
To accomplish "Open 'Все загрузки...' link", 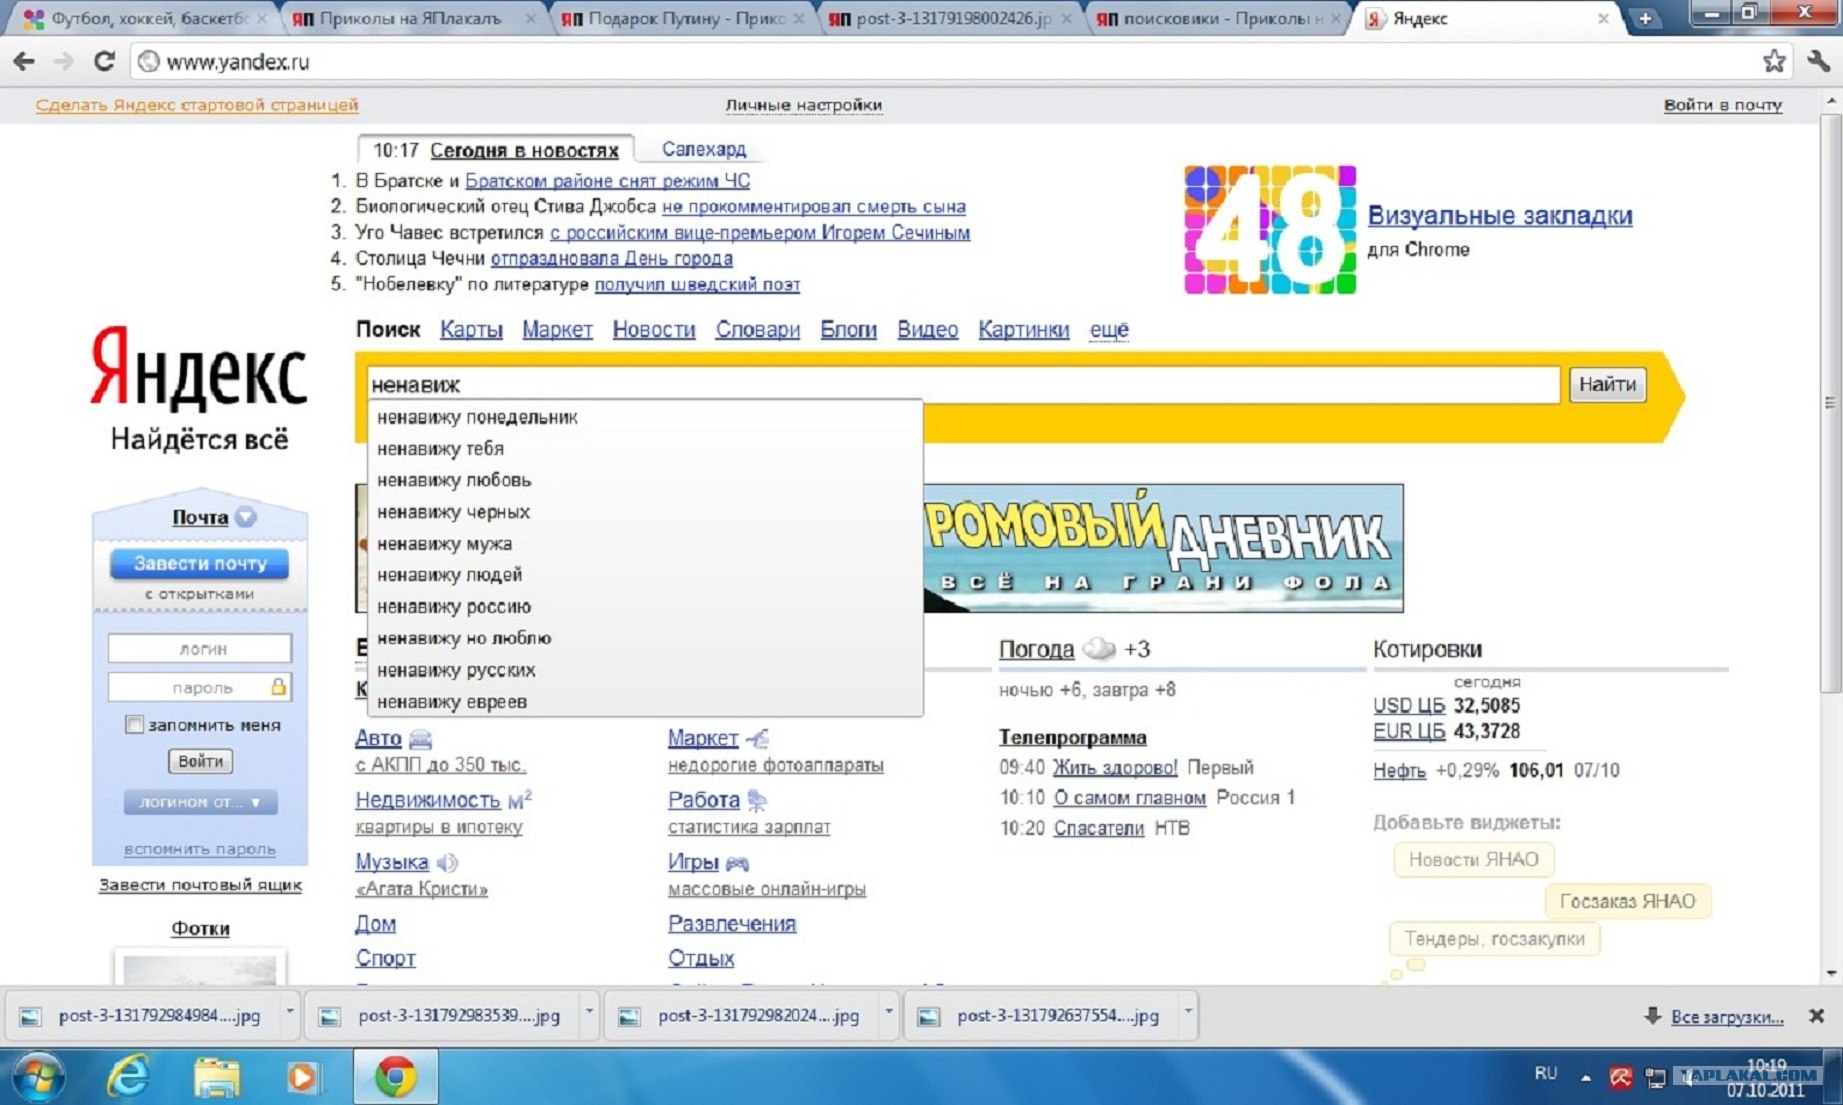I will 1727,1016.
